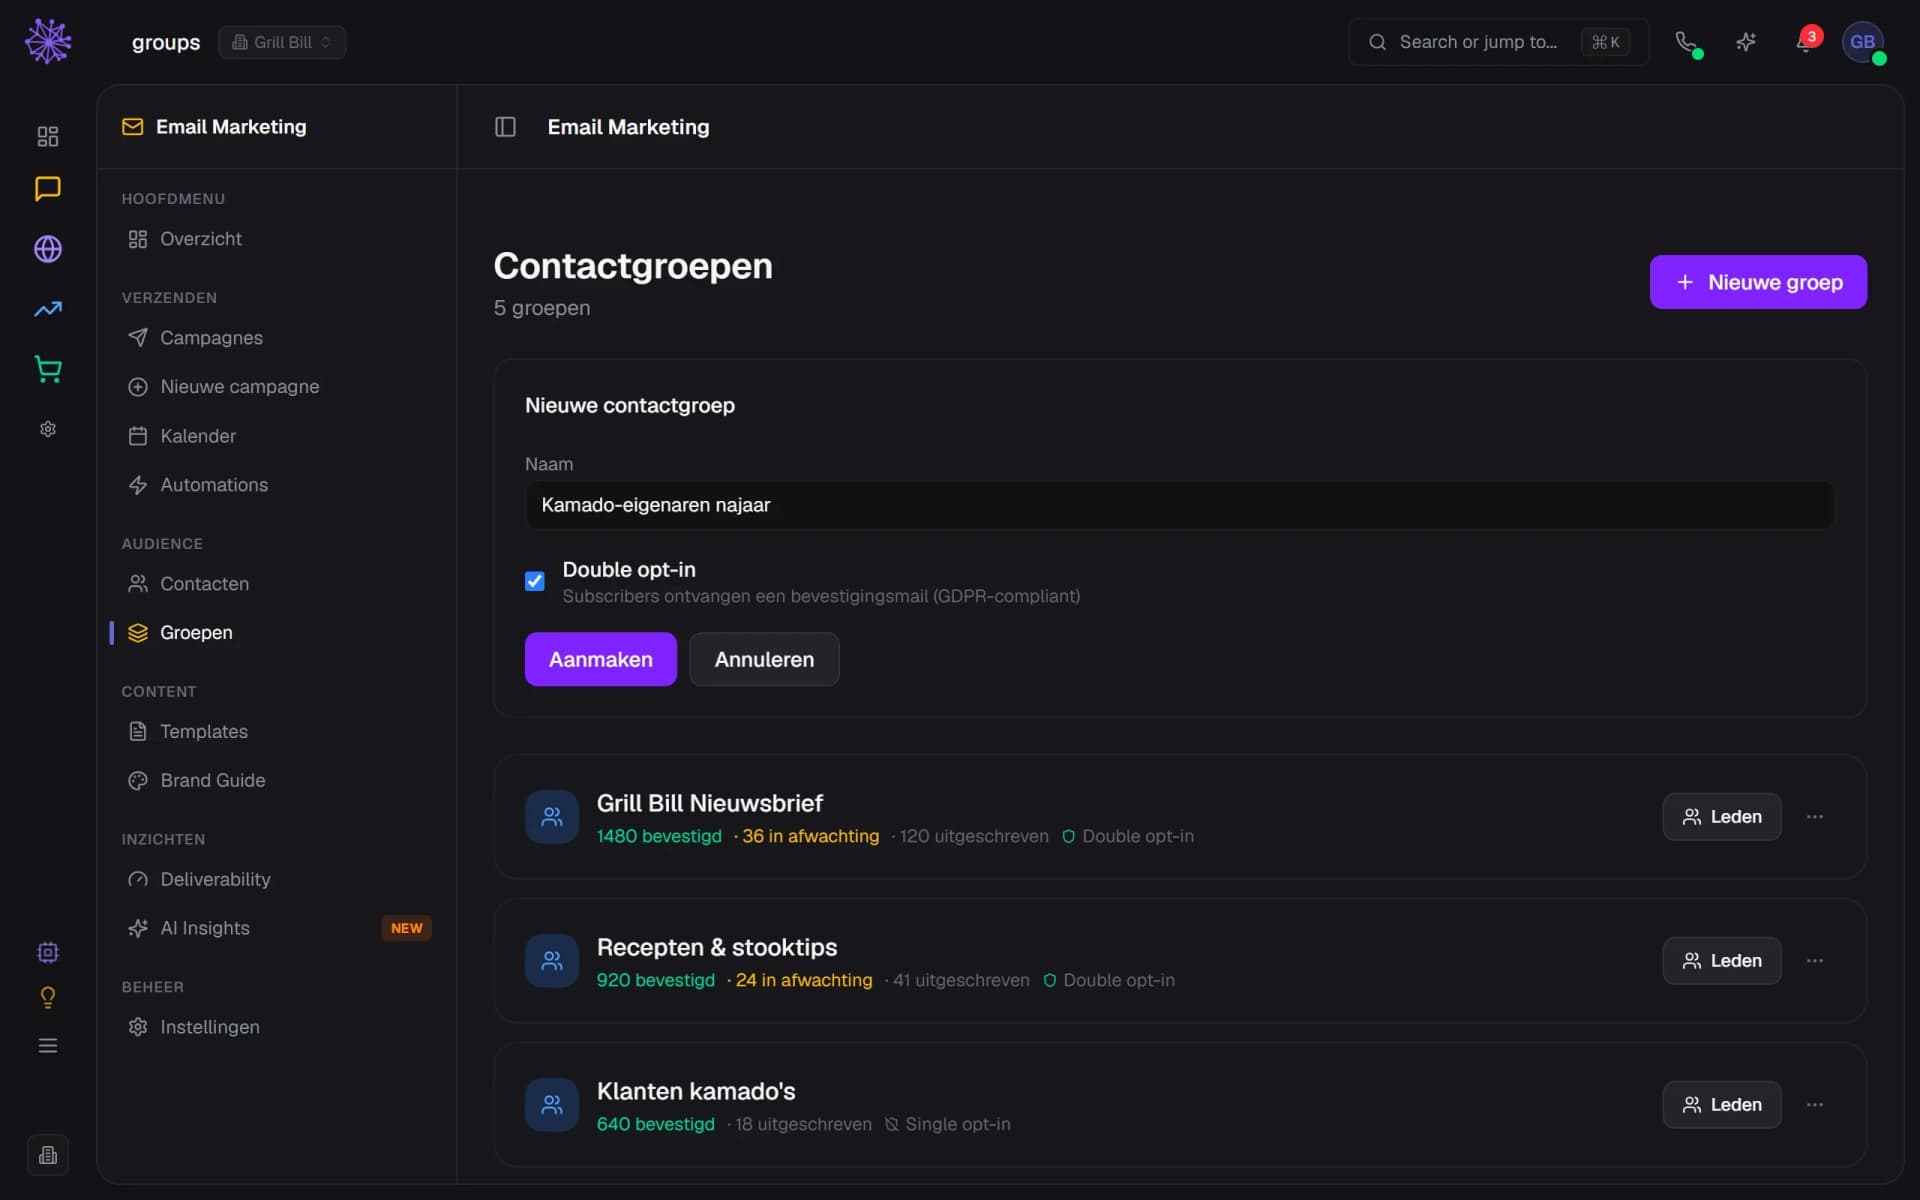Screen dimensions: 1920x1200
Task: Open the GB user avatar menu
Action: tap(1862, 42)
